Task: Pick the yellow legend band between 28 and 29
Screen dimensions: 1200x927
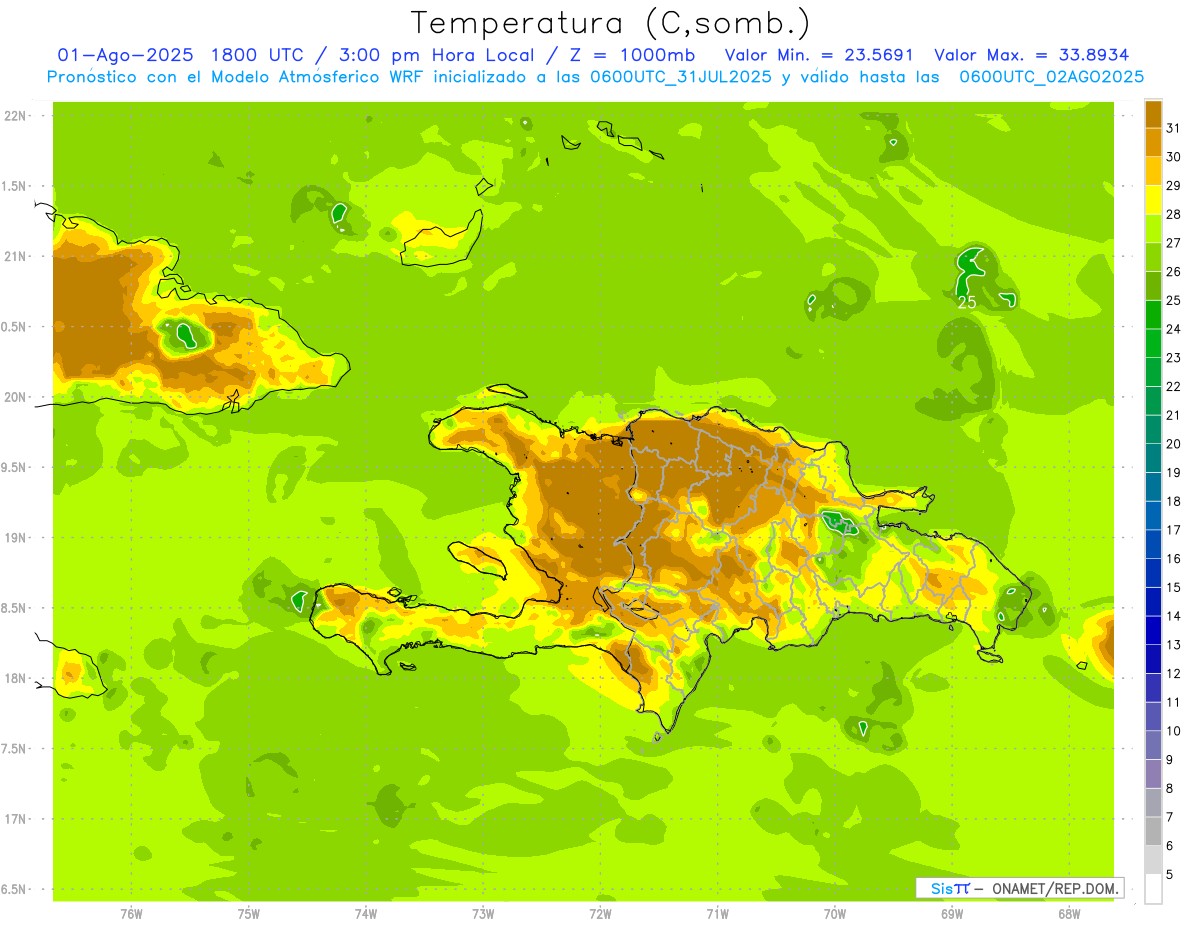Action: click(x=1153, y=200)
